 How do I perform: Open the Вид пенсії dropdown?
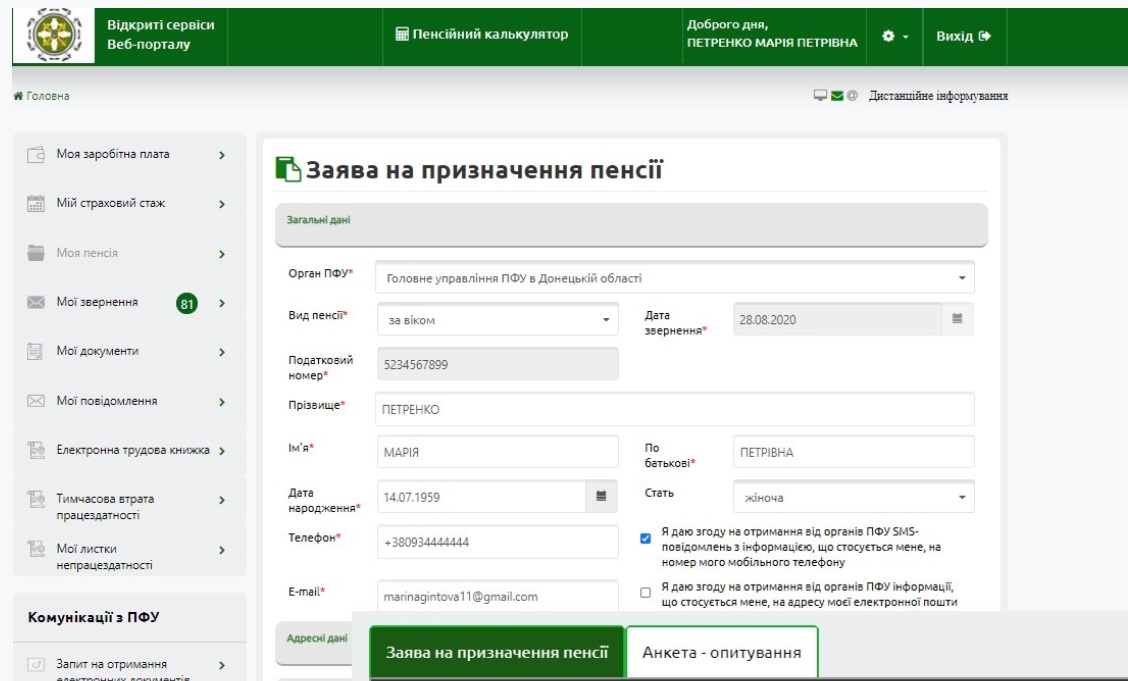point(498,319)
